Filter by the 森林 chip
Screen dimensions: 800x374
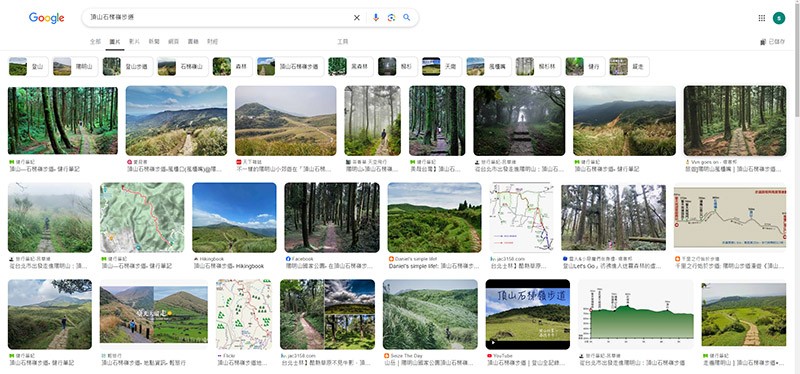pyautogui.click(x=232, y=66)
